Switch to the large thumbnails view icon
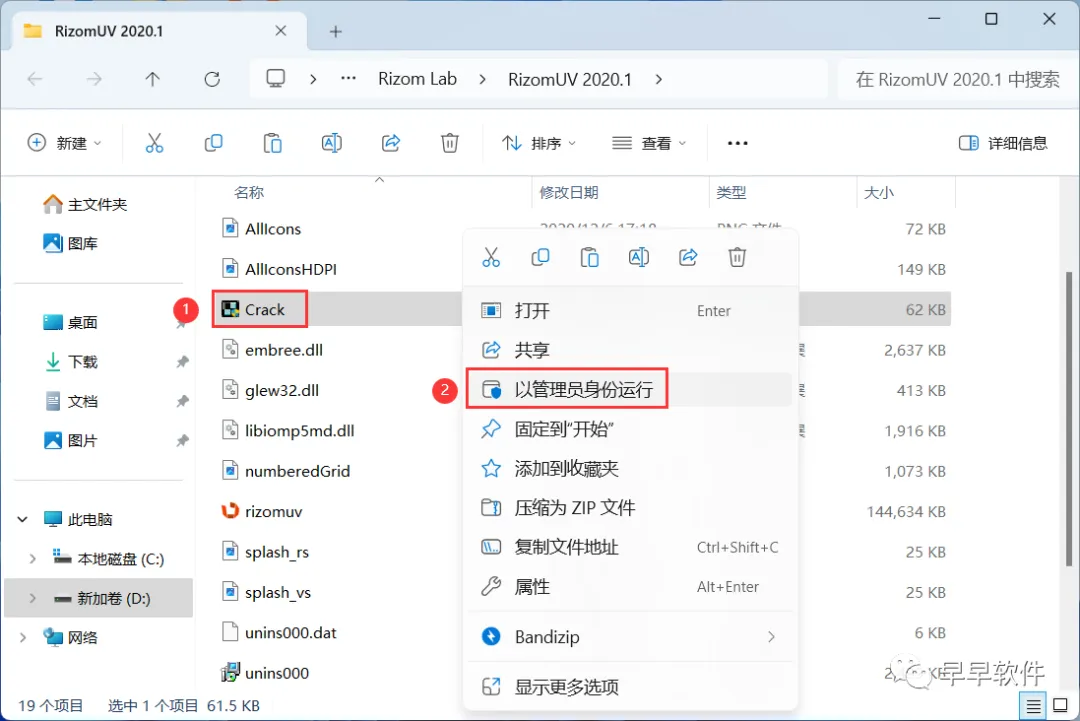The height and width of the screenshot is (721, 1080). (1061, 706)
